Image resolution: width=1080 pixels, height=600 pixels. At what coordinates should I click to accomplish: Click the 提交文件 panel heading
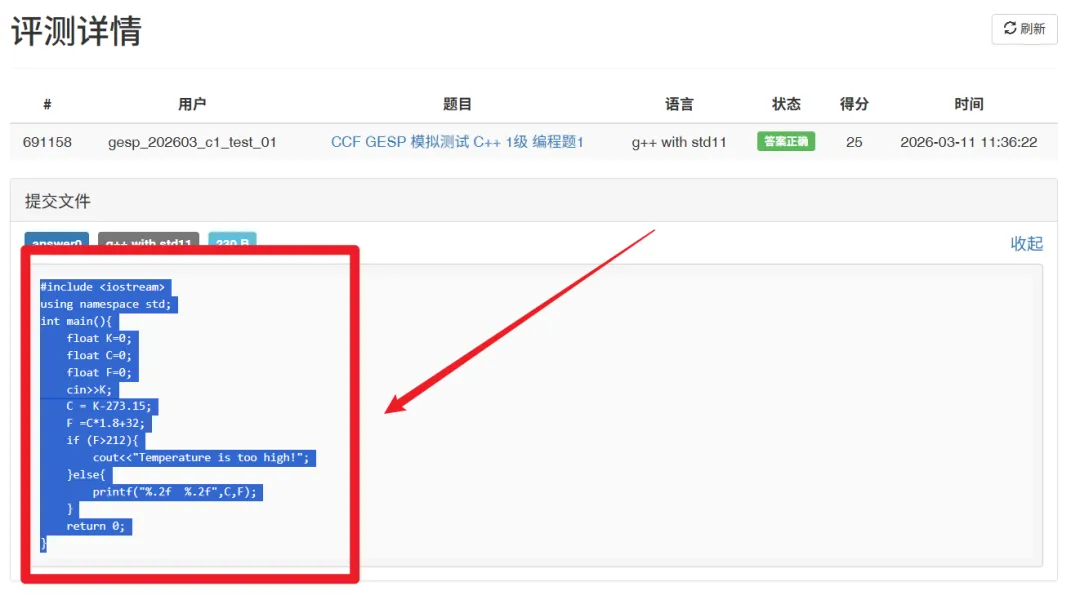(58, 201)
